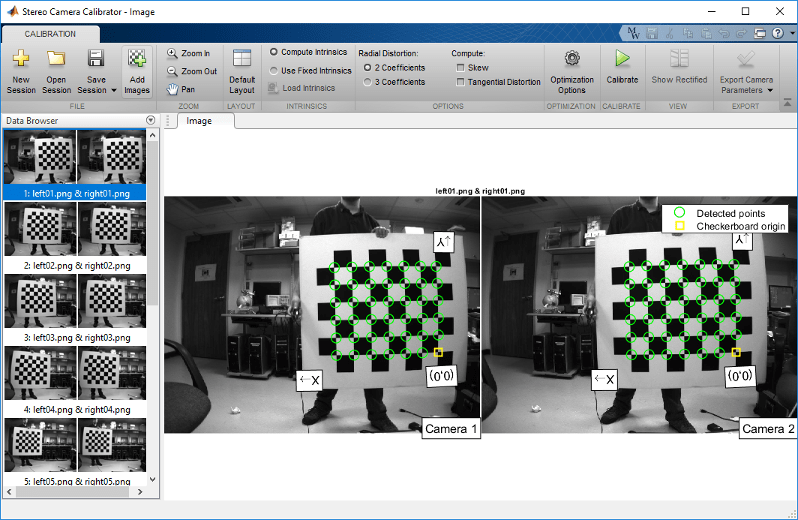This screenshot has width=798, height=520.
Task: Select pair 1 left01.png & right01.png
Action: pyautogui.click(x=75, y=164)
